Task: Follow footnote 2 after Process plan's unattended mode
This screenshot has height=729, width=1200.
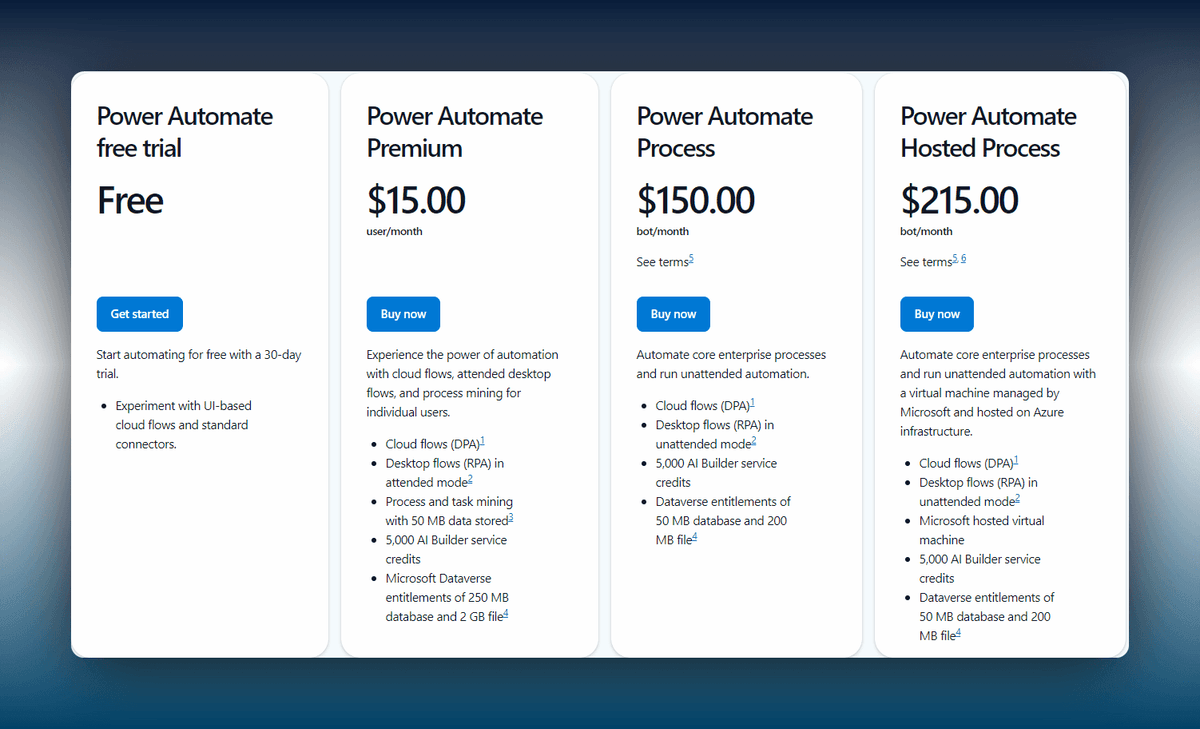Action: (x=754, y=441)
